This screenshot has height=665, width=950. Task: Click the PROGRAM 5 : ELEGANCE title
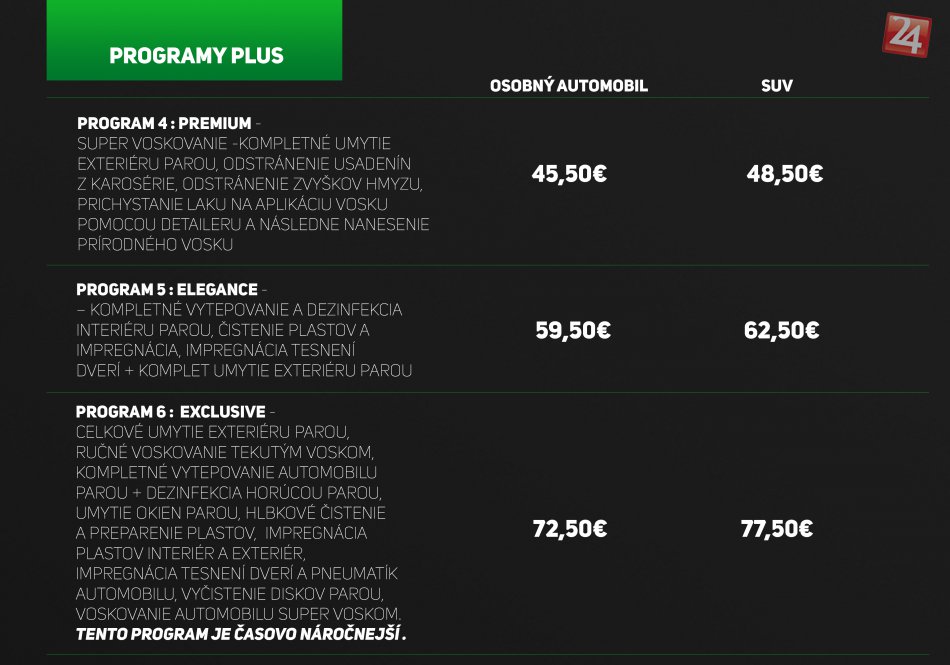[x=167, y=289]
